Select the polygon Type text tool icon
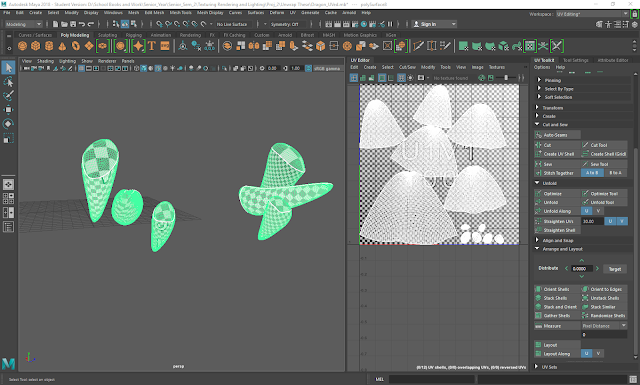Screen dimensions: 640x385 [151, 46]
